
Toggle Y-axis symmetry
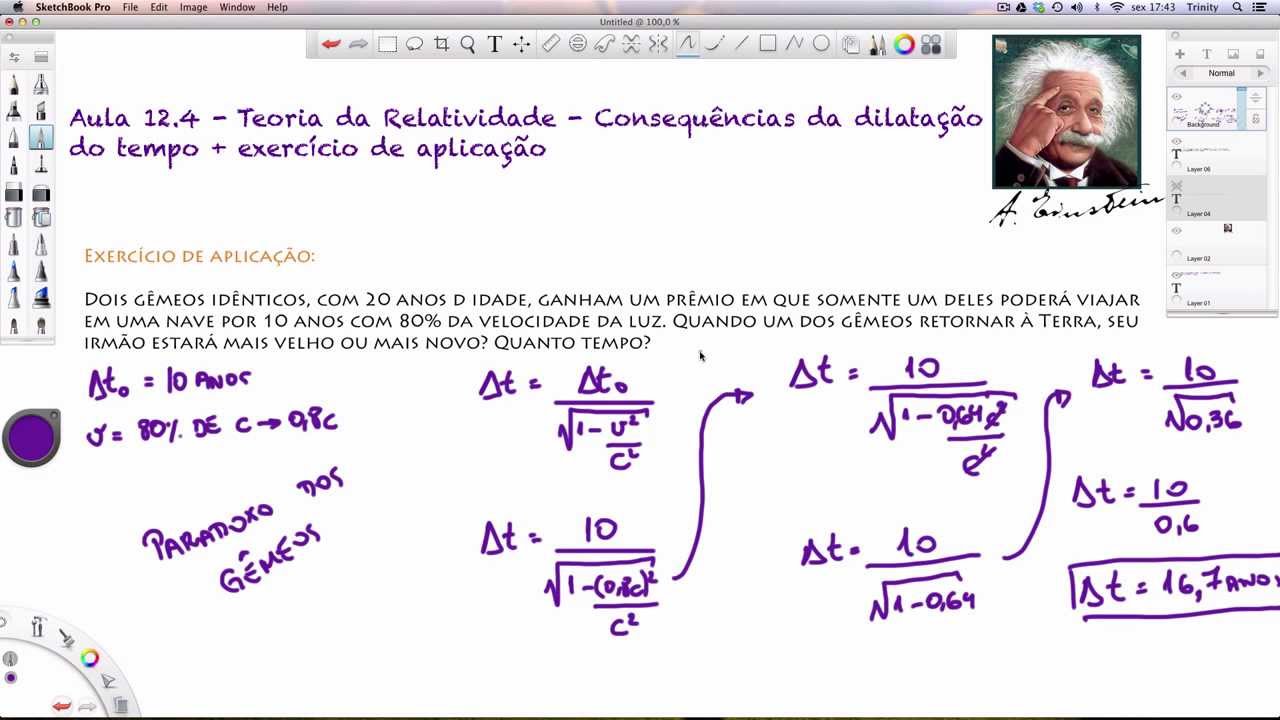(658, 44)
